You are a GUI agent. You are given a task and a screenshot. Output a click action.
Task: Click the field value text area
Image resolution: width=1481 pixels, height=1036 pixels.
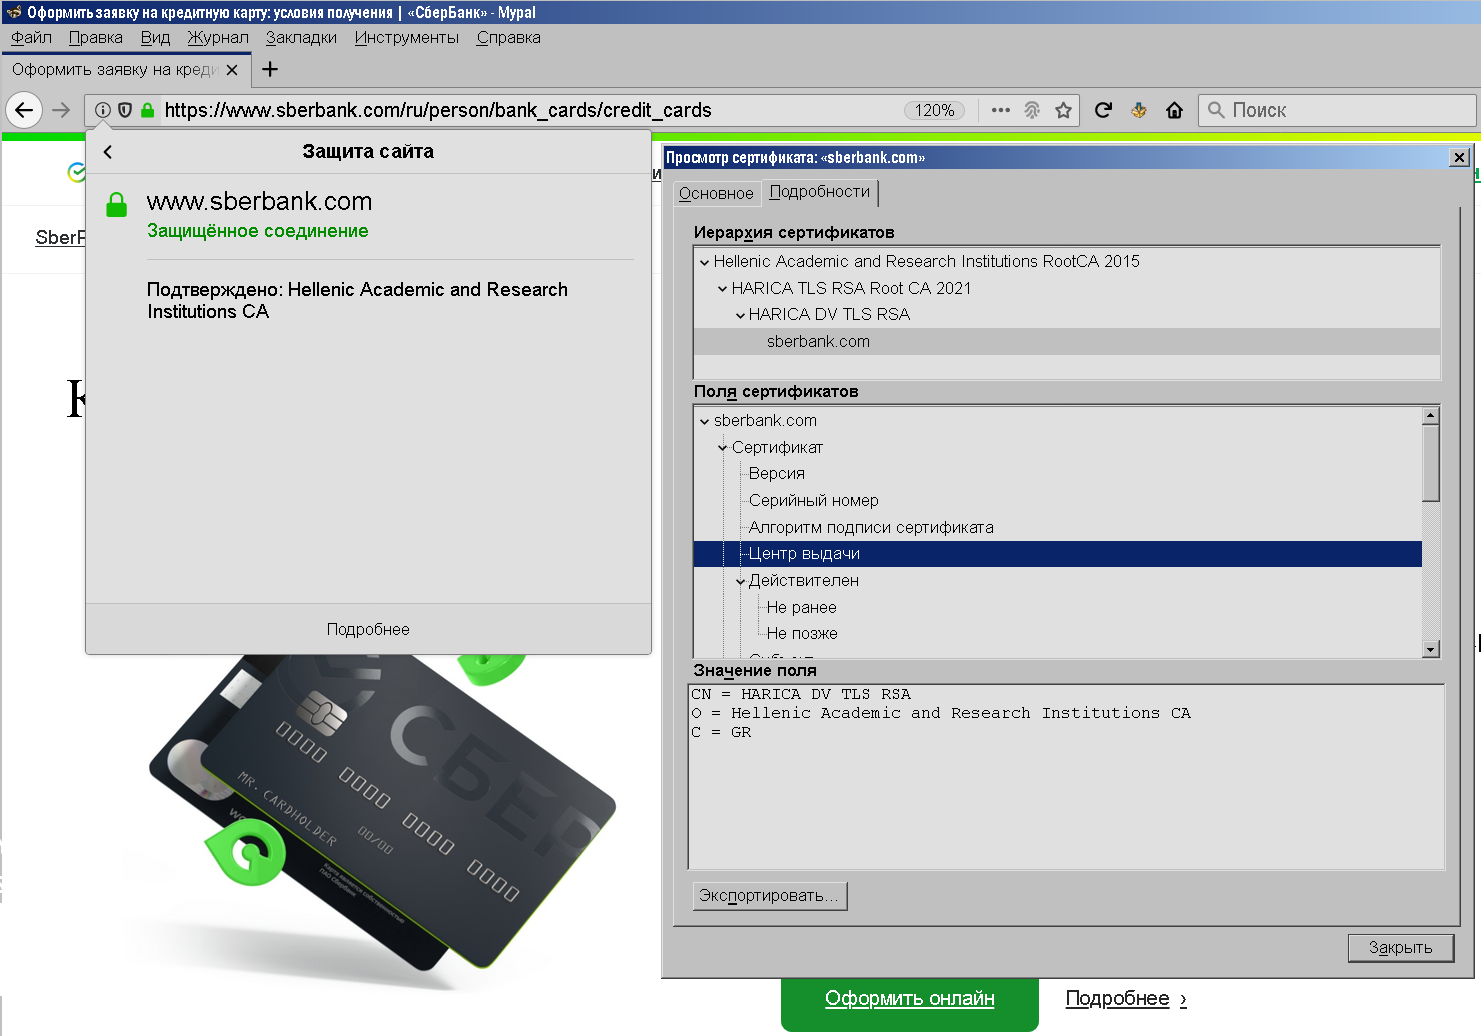(x=1066, y=777)
